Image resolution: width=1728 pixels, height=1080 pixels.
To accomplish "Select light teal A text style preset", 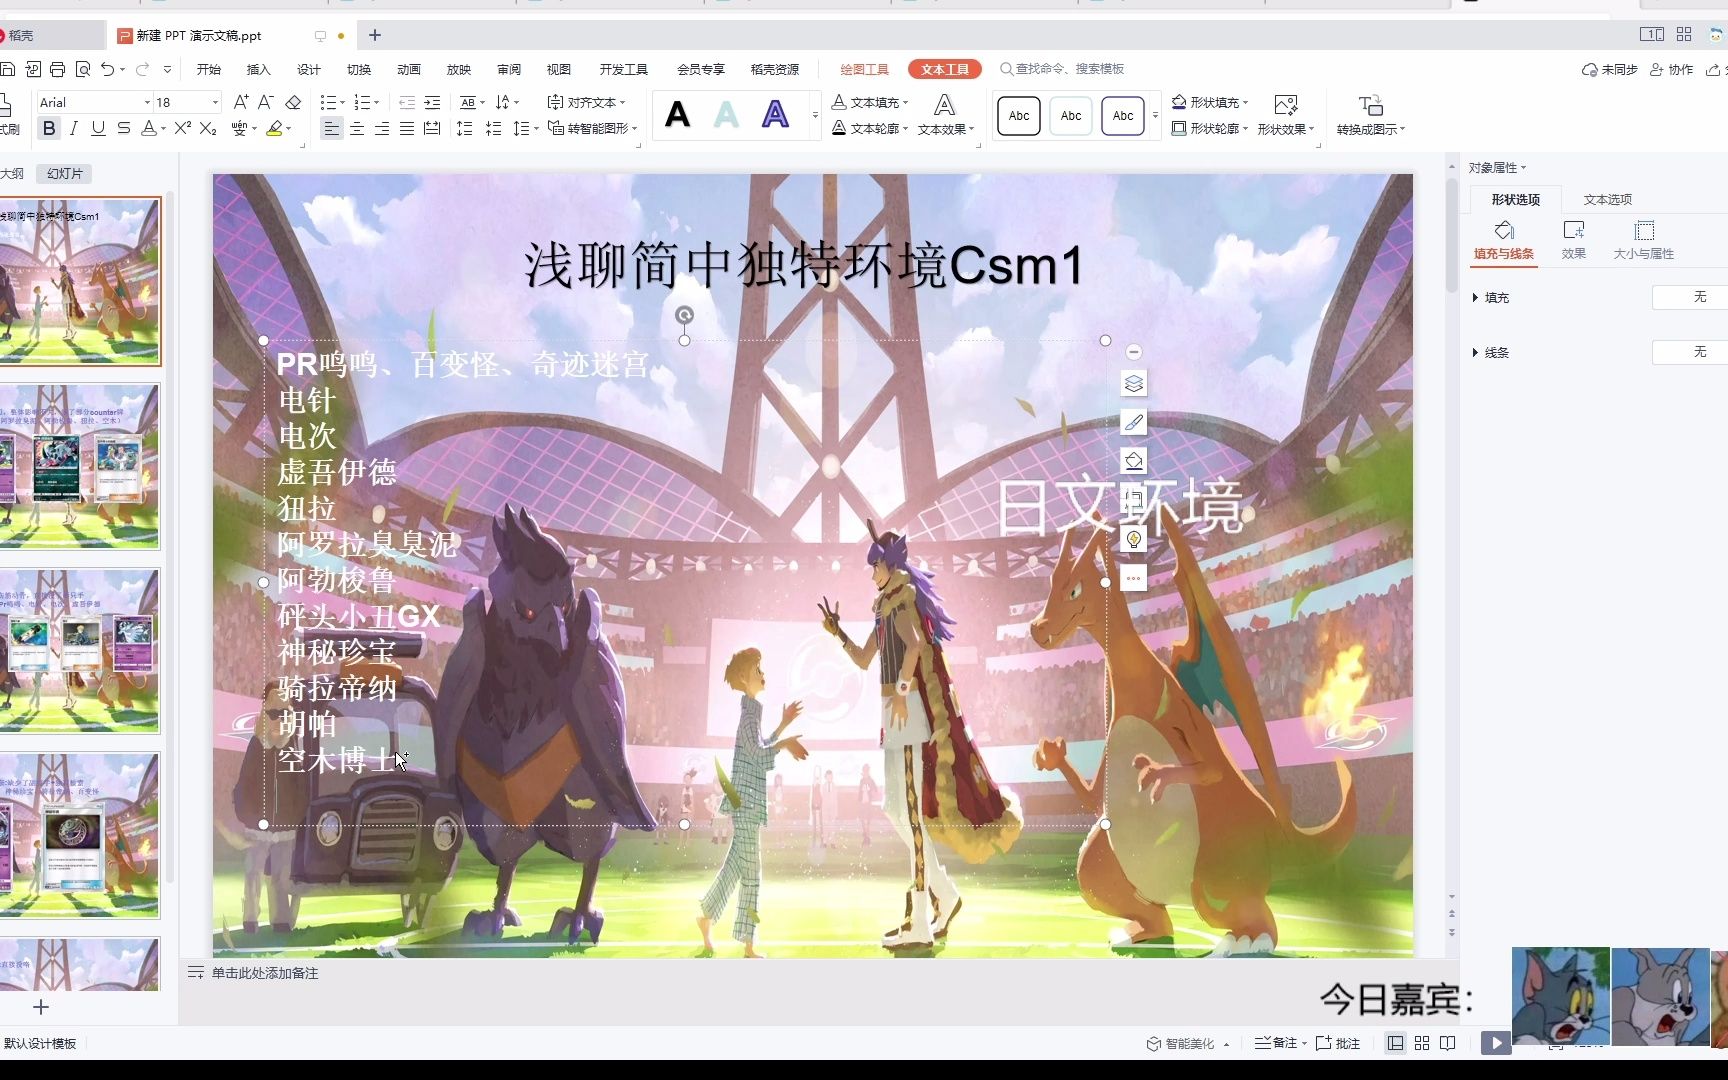I will tap(727, 115).
